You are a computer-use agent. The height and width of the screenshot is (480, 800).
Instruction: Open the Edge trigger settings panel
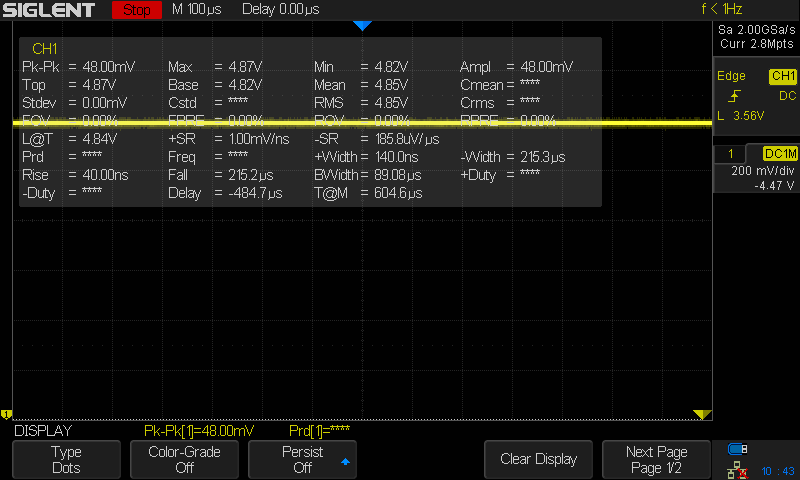[x=733, y=76]
